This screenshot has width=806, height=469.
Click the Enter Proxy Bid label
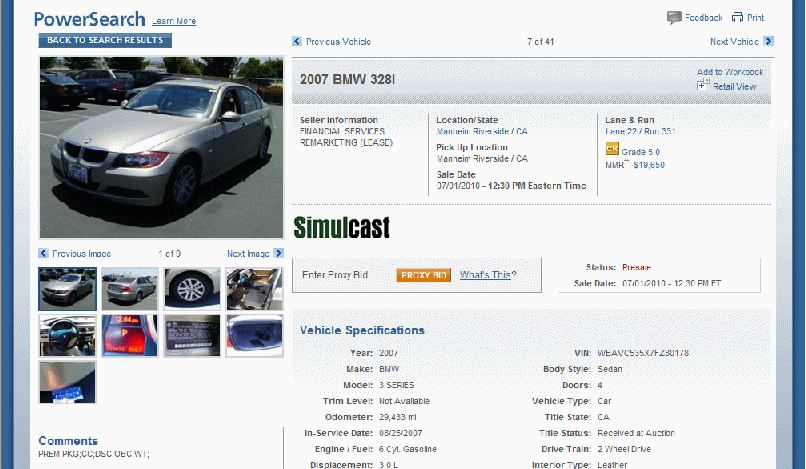tap(335, 275)
